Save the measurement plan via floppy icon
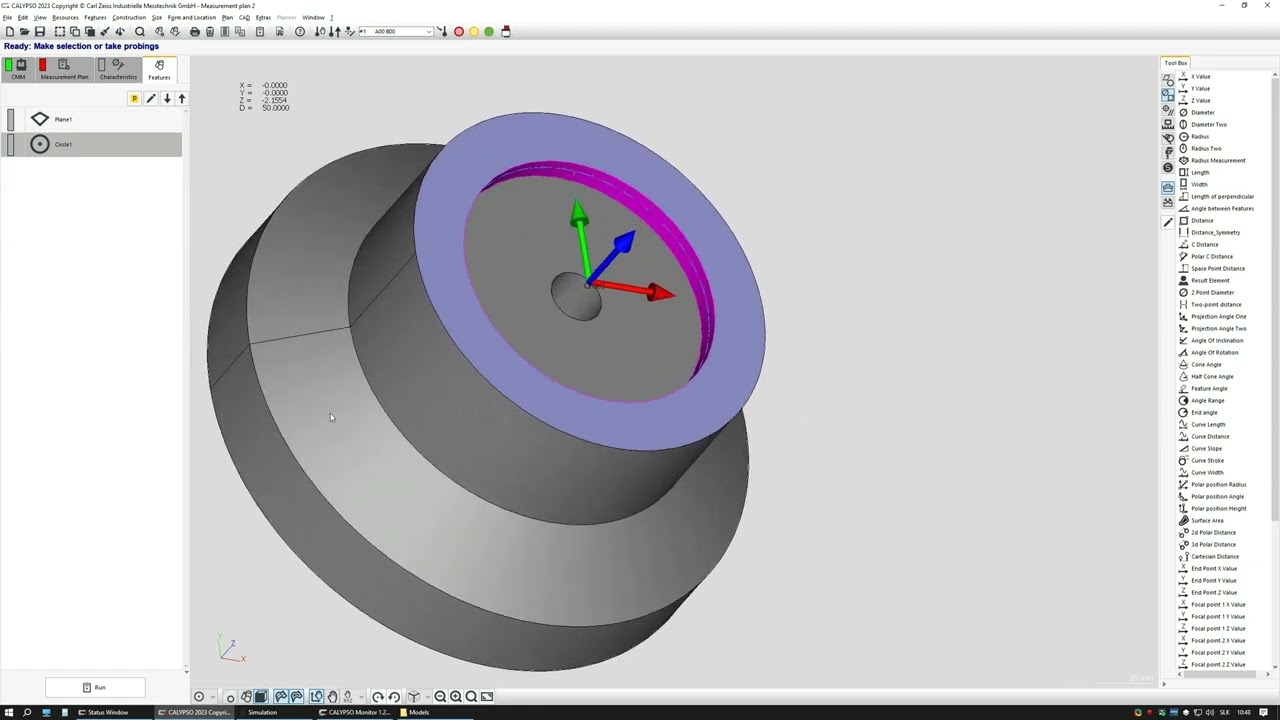This screenshot has width=1280, height=720. tap(40, 32)
